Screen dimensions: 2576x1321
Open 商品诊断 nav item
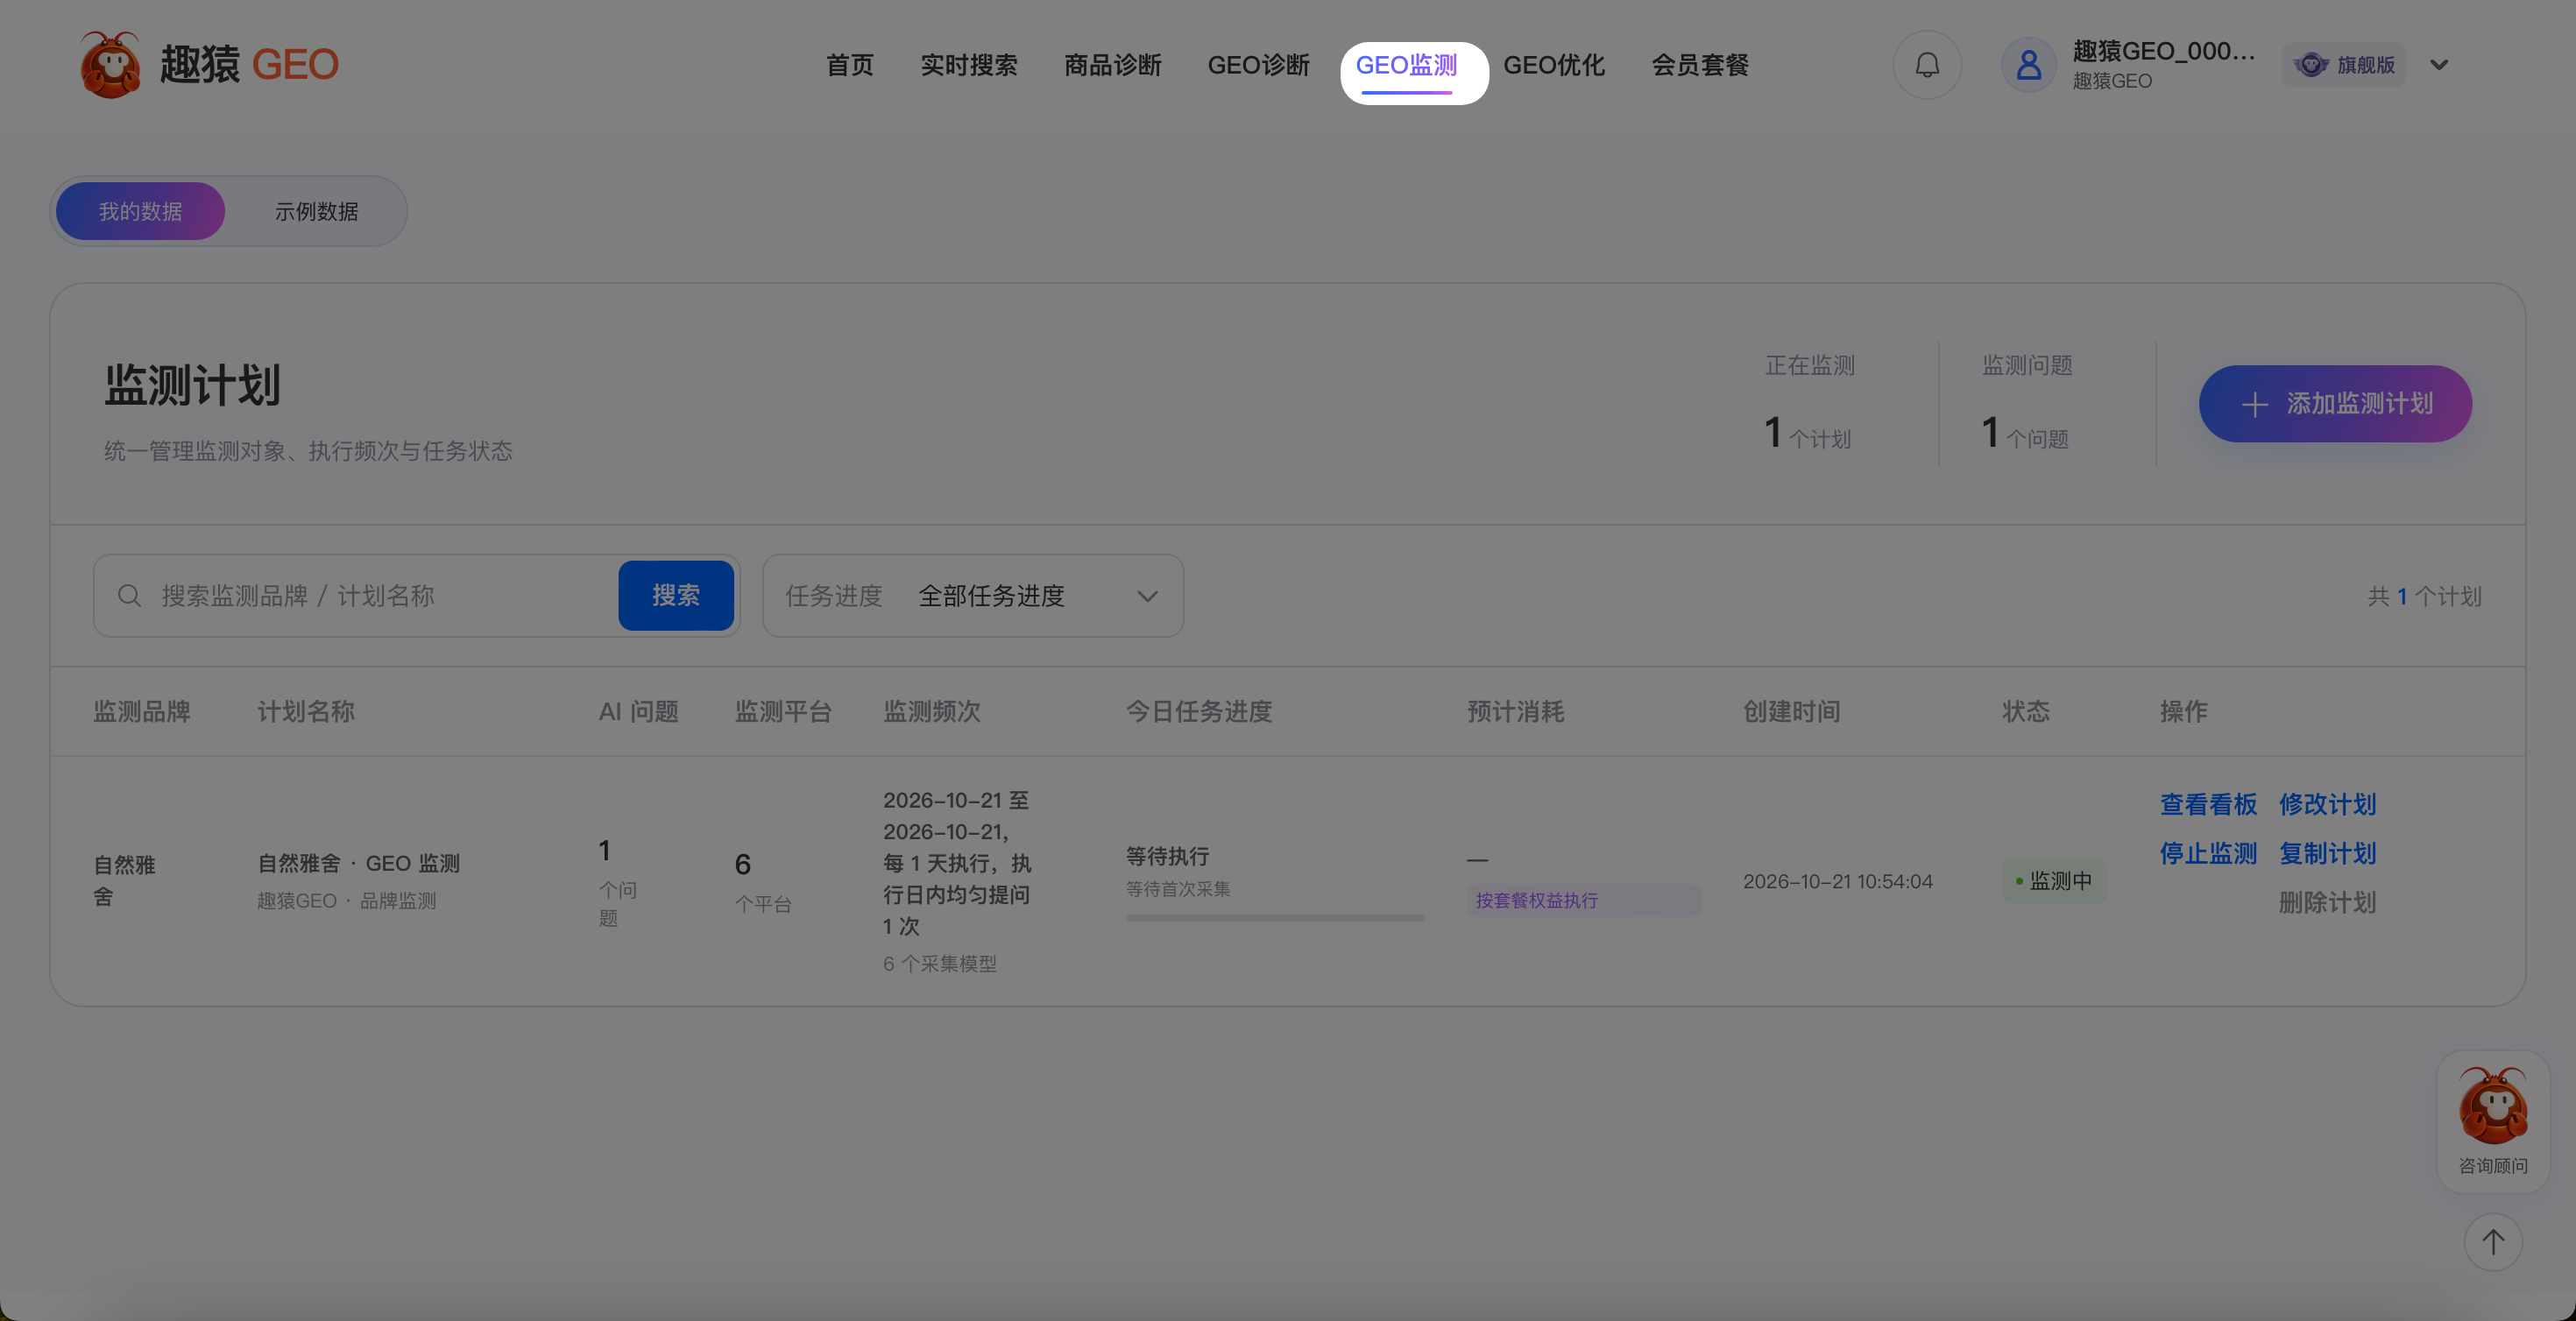[x=1113, y=65]
